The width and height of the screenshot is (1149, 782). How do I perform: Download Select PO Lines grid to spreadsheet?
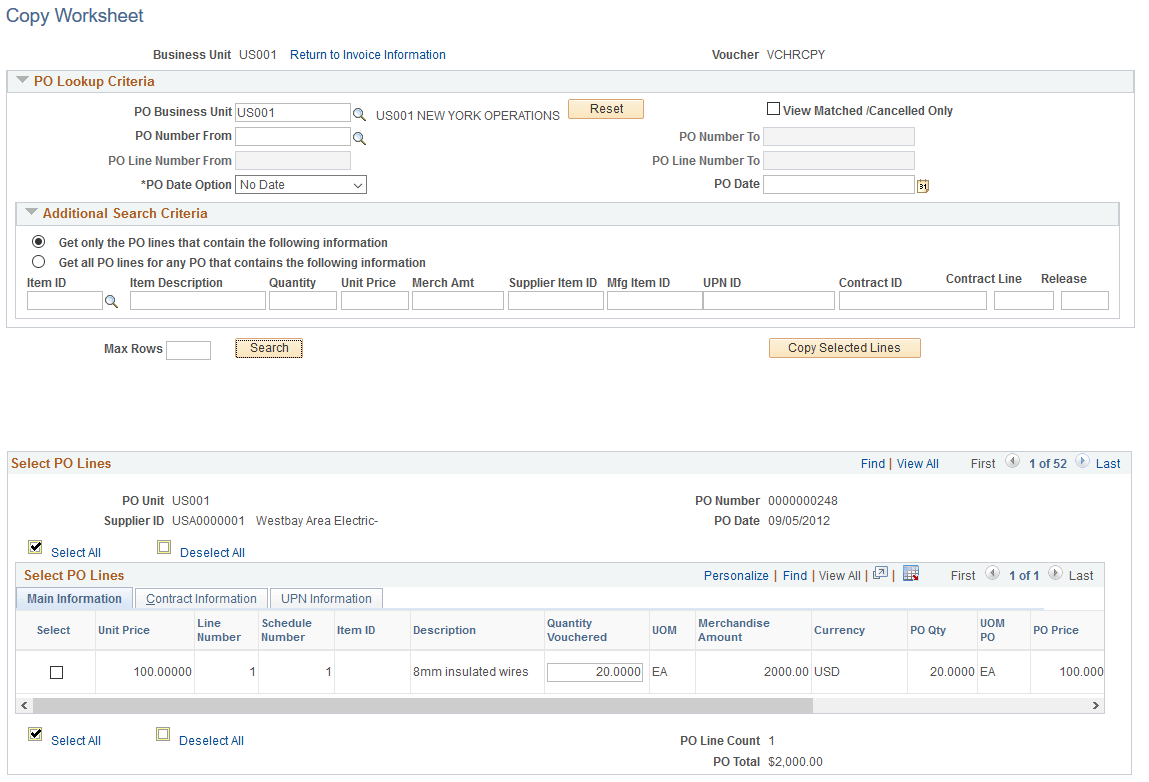[910, 575]
